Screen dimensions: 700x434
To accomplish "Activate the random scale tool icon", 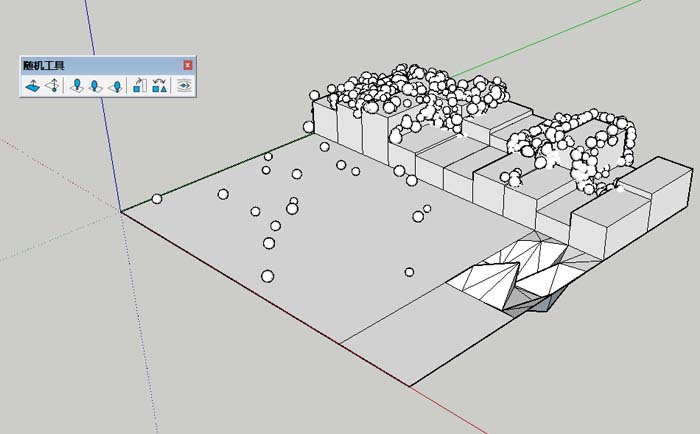I will tap(139, 86).
